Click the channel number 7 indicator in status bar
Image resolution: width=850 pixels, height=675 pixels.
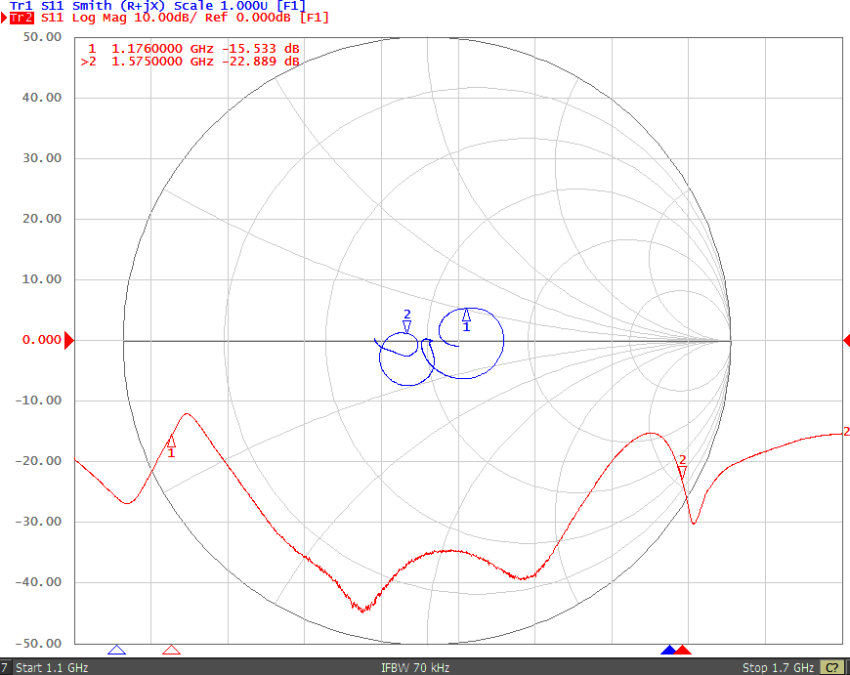(x=4, y=667)
